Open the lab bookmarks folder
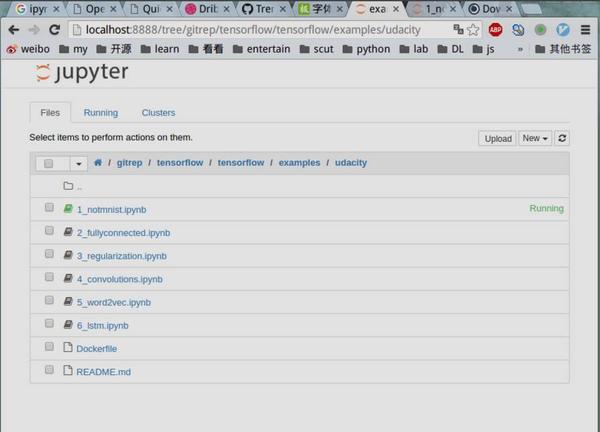The width and height of the screenshot is (600, 432). (x=414, y=49)
